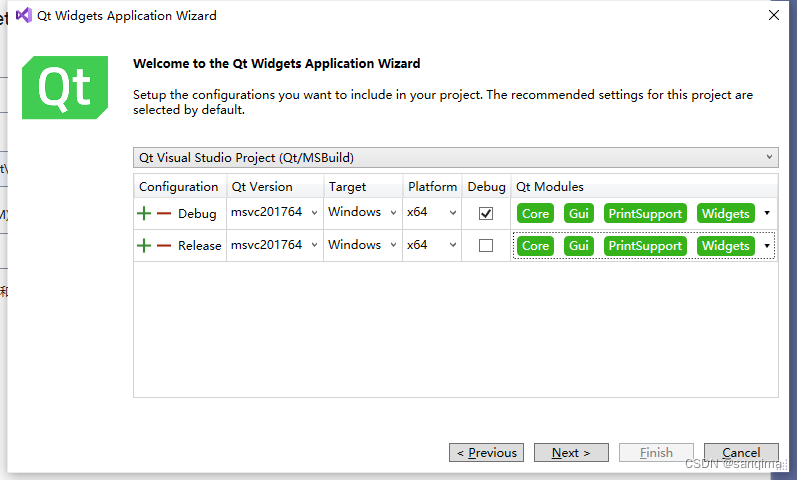The height and width of the screenshot is (480, 797).
Task: Click the Finish button
Action: tap(656, 453)
